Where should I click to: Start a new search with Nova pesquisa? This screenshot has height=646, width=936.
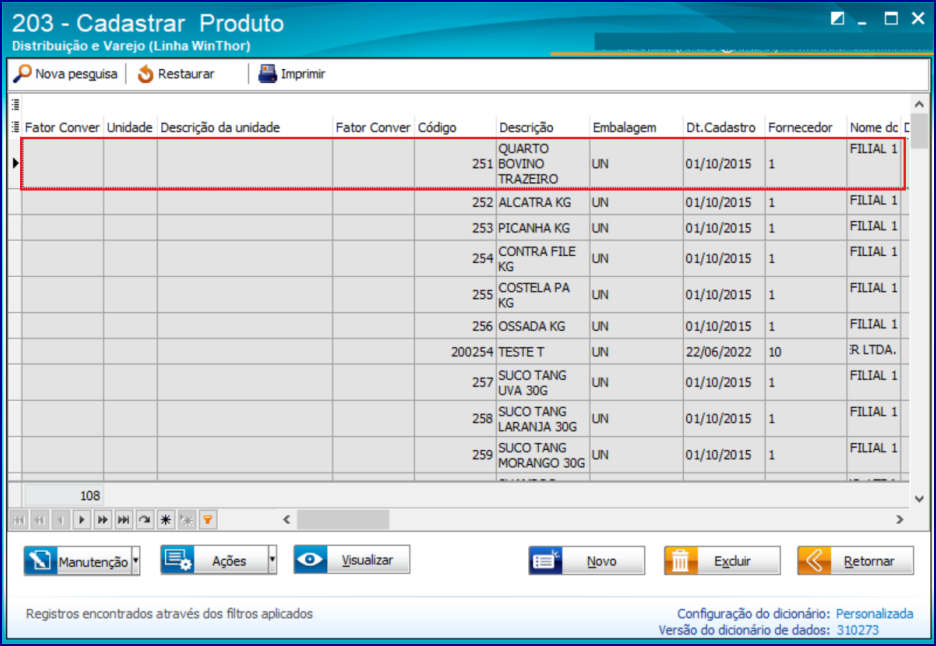click(x=66, y=74)
